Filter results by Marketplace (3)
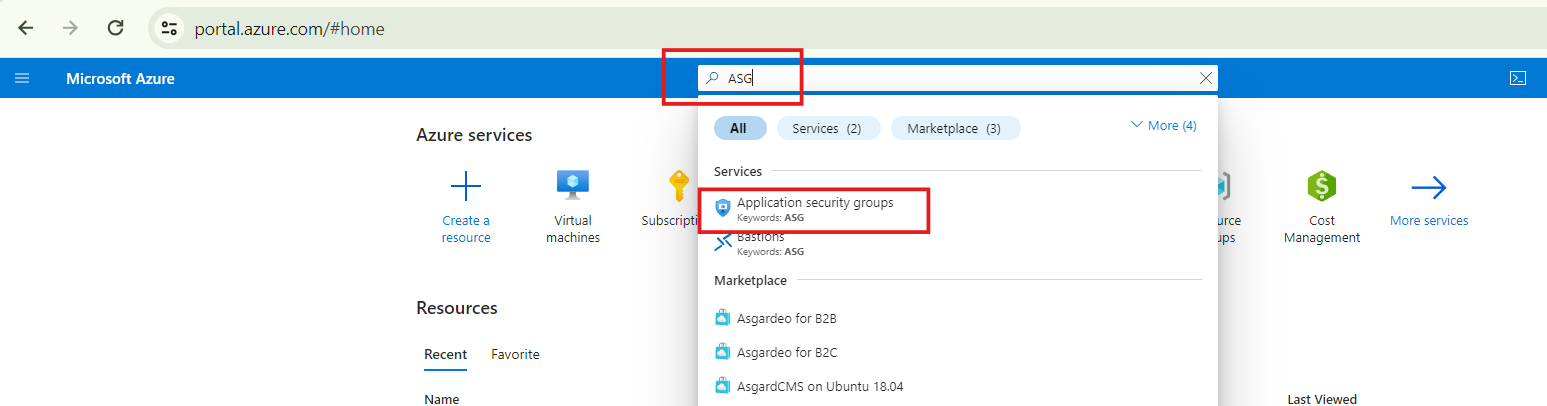Image resolution: width=1547 pixels, height=406 pixels. [x=954, y=128]
